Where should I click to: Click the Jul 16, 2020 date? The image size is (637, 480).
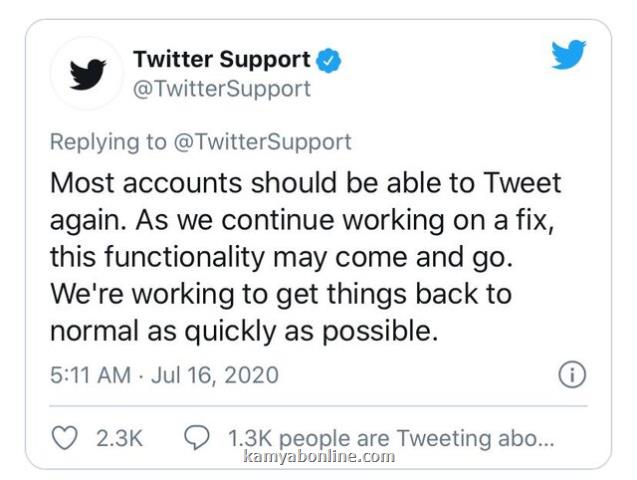[215, 375]
